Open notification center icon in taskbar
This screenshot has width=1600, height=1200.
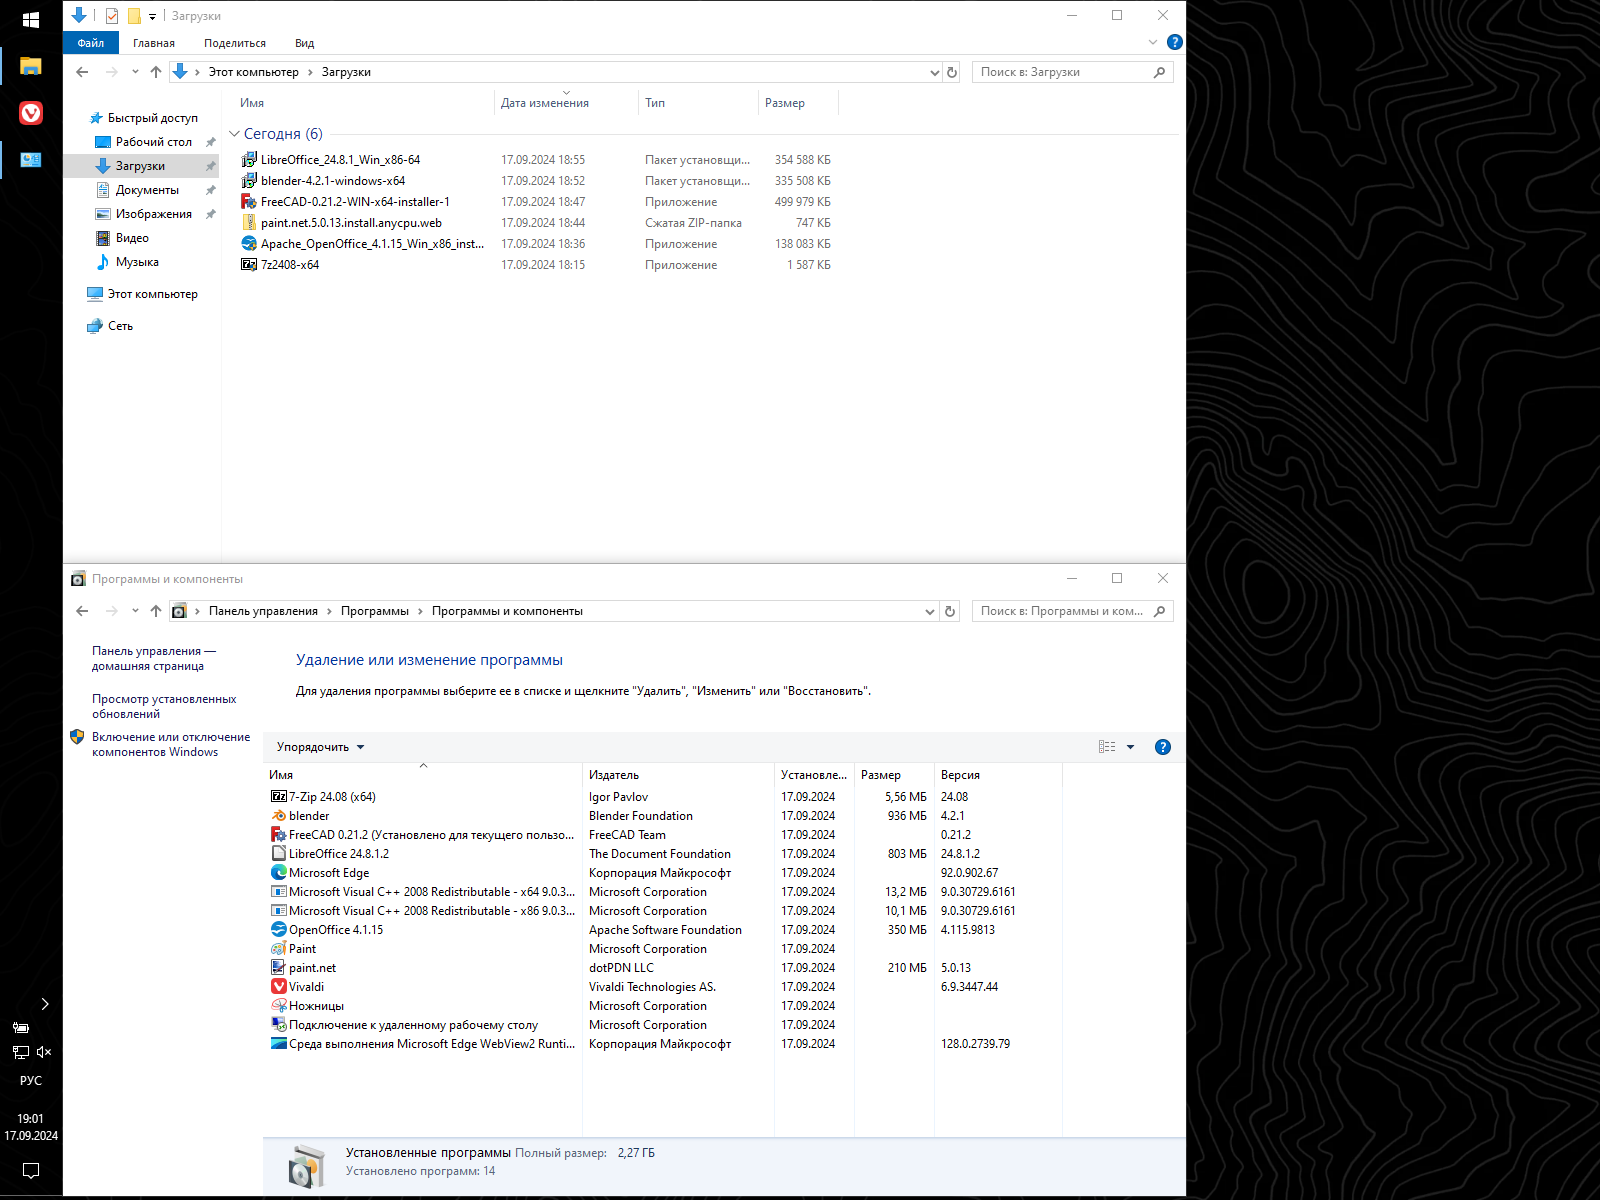31,1170
